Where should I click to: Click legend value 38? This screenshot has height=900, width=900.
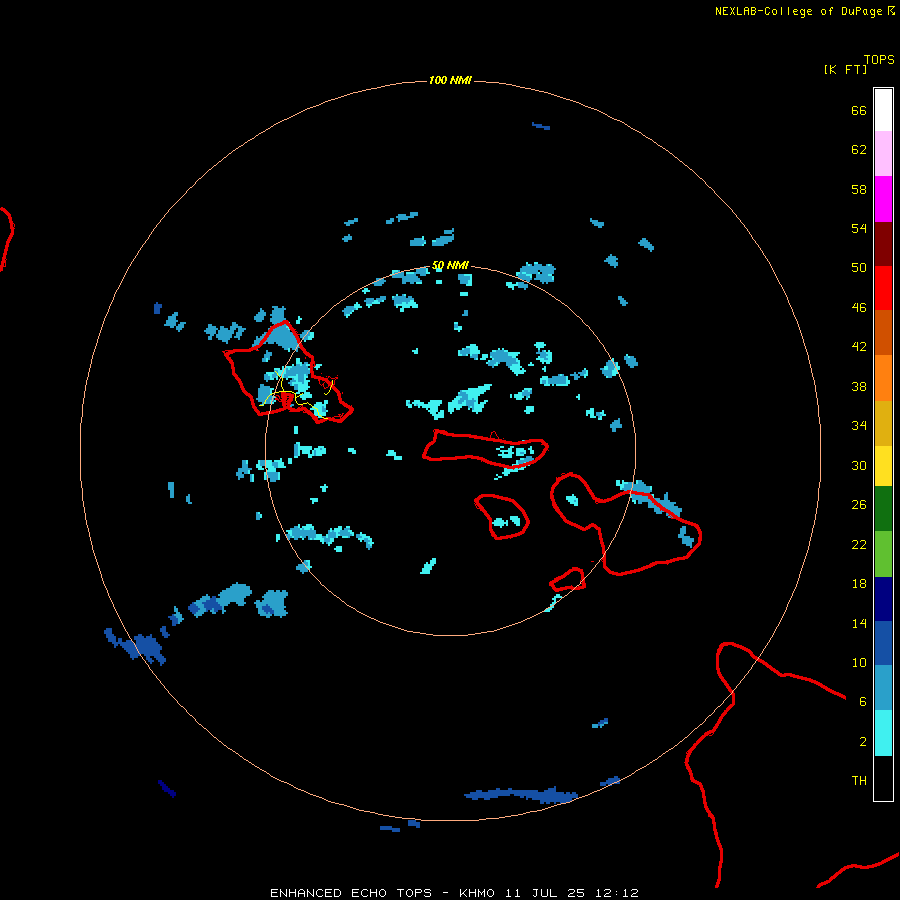[x=859, y=386]
